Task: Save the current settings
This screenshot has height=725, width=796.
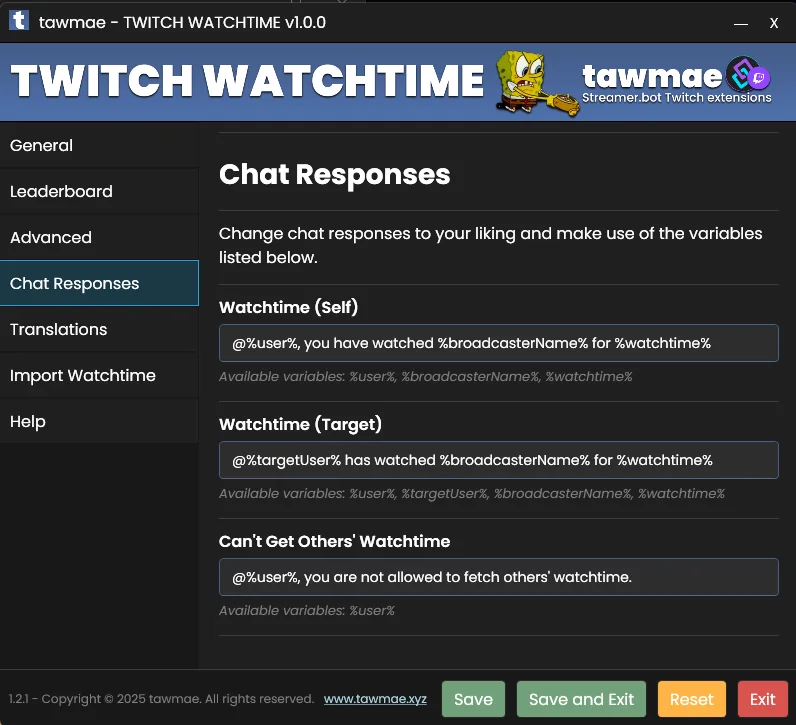Action: tap(473, 699)
